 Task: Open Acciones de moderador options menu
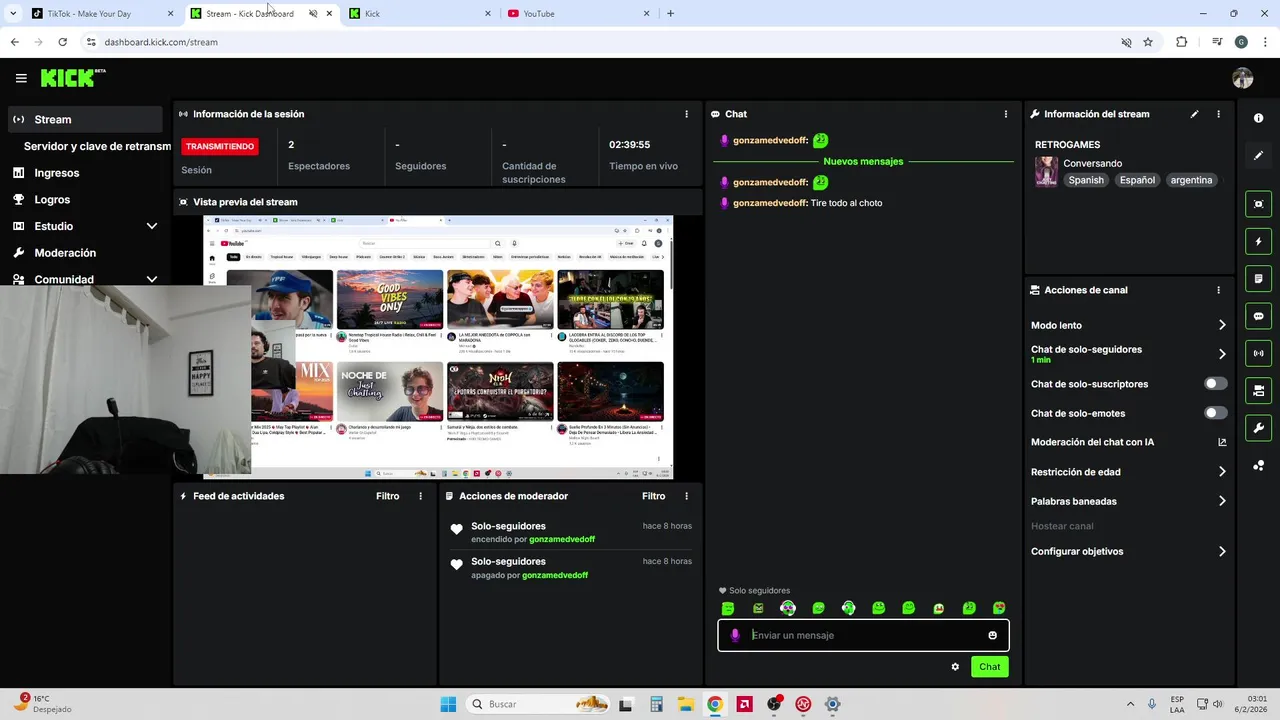click(686, 496)
